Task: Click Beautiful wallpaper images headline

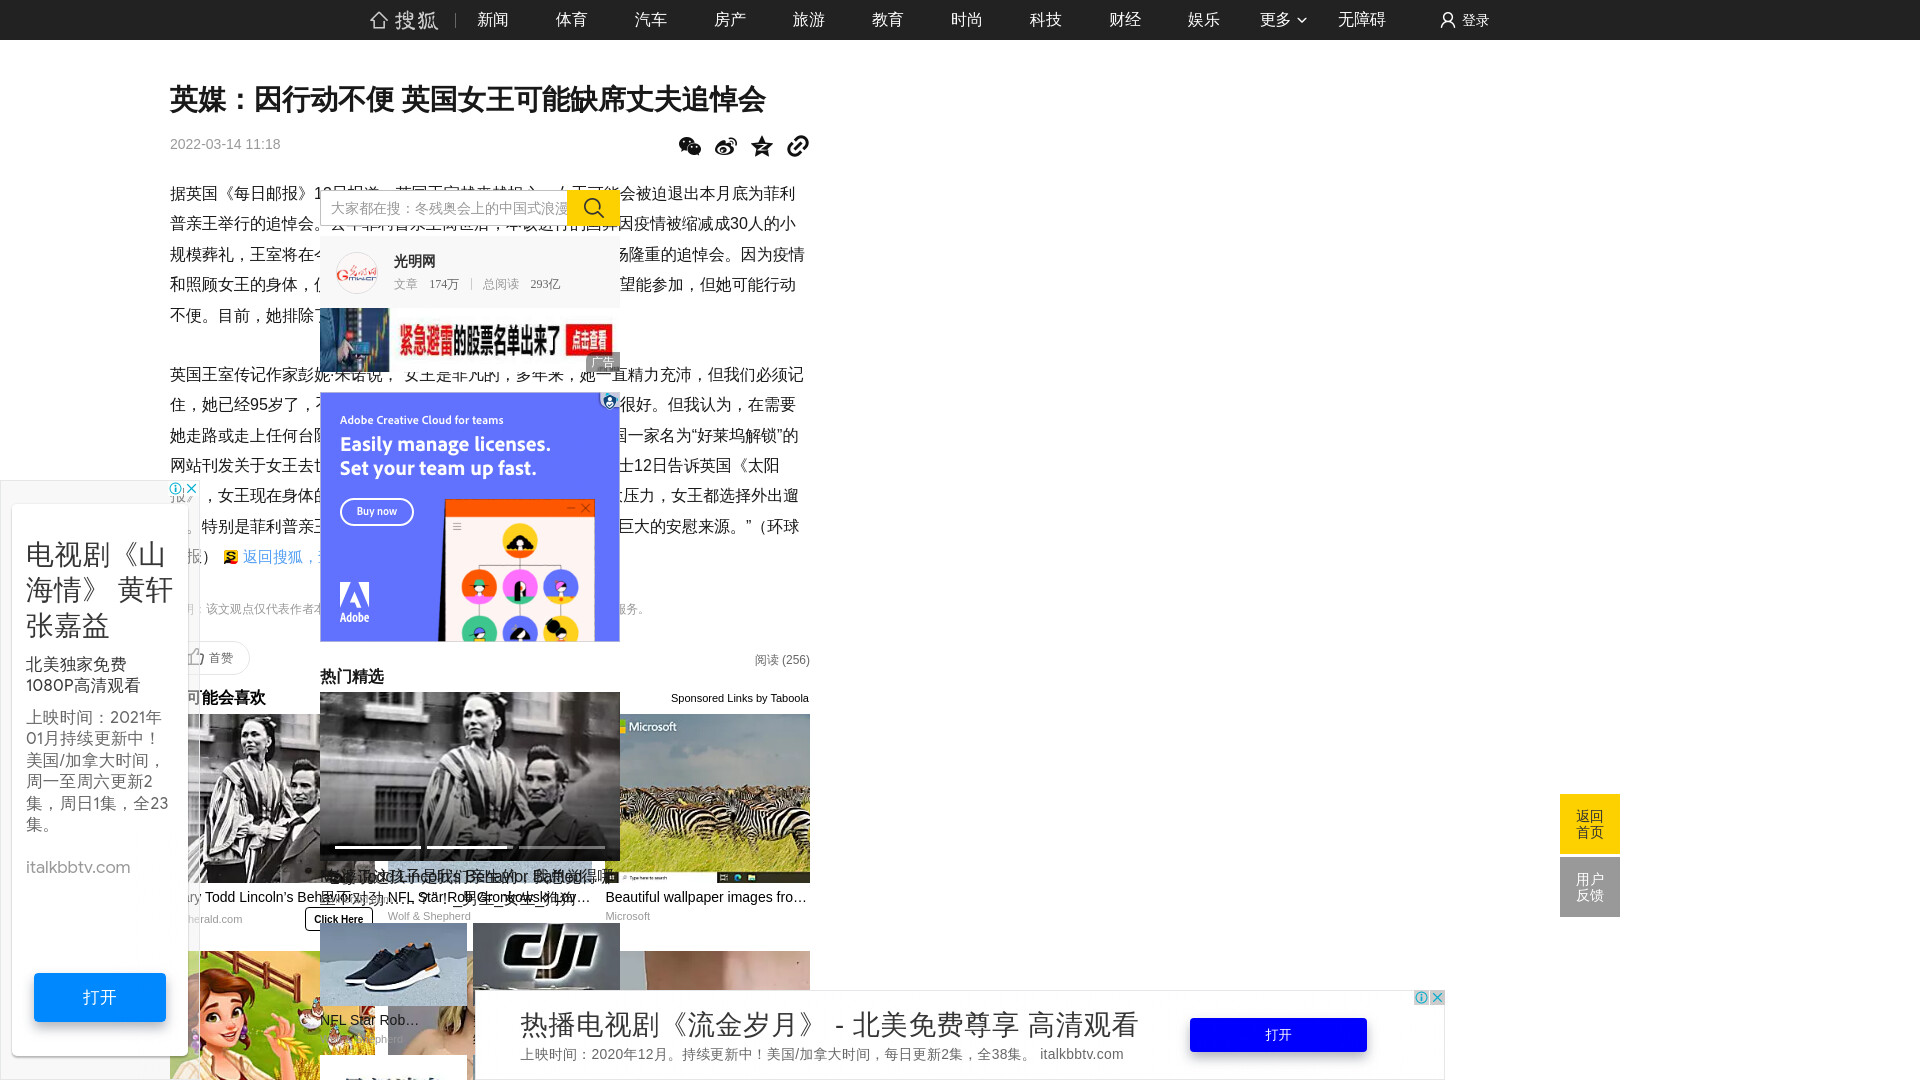Action: (x=706, y=897)
